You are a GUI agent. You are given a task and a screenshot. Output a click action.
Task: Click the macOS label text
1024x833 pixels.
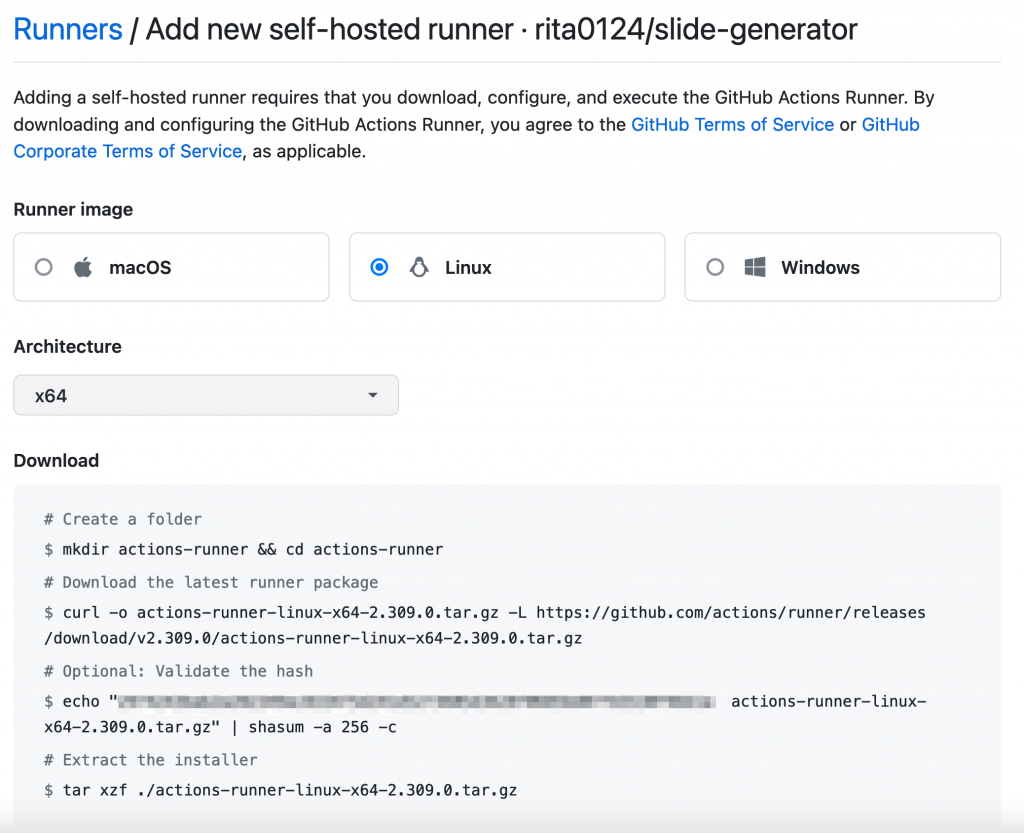click(140, 268)
